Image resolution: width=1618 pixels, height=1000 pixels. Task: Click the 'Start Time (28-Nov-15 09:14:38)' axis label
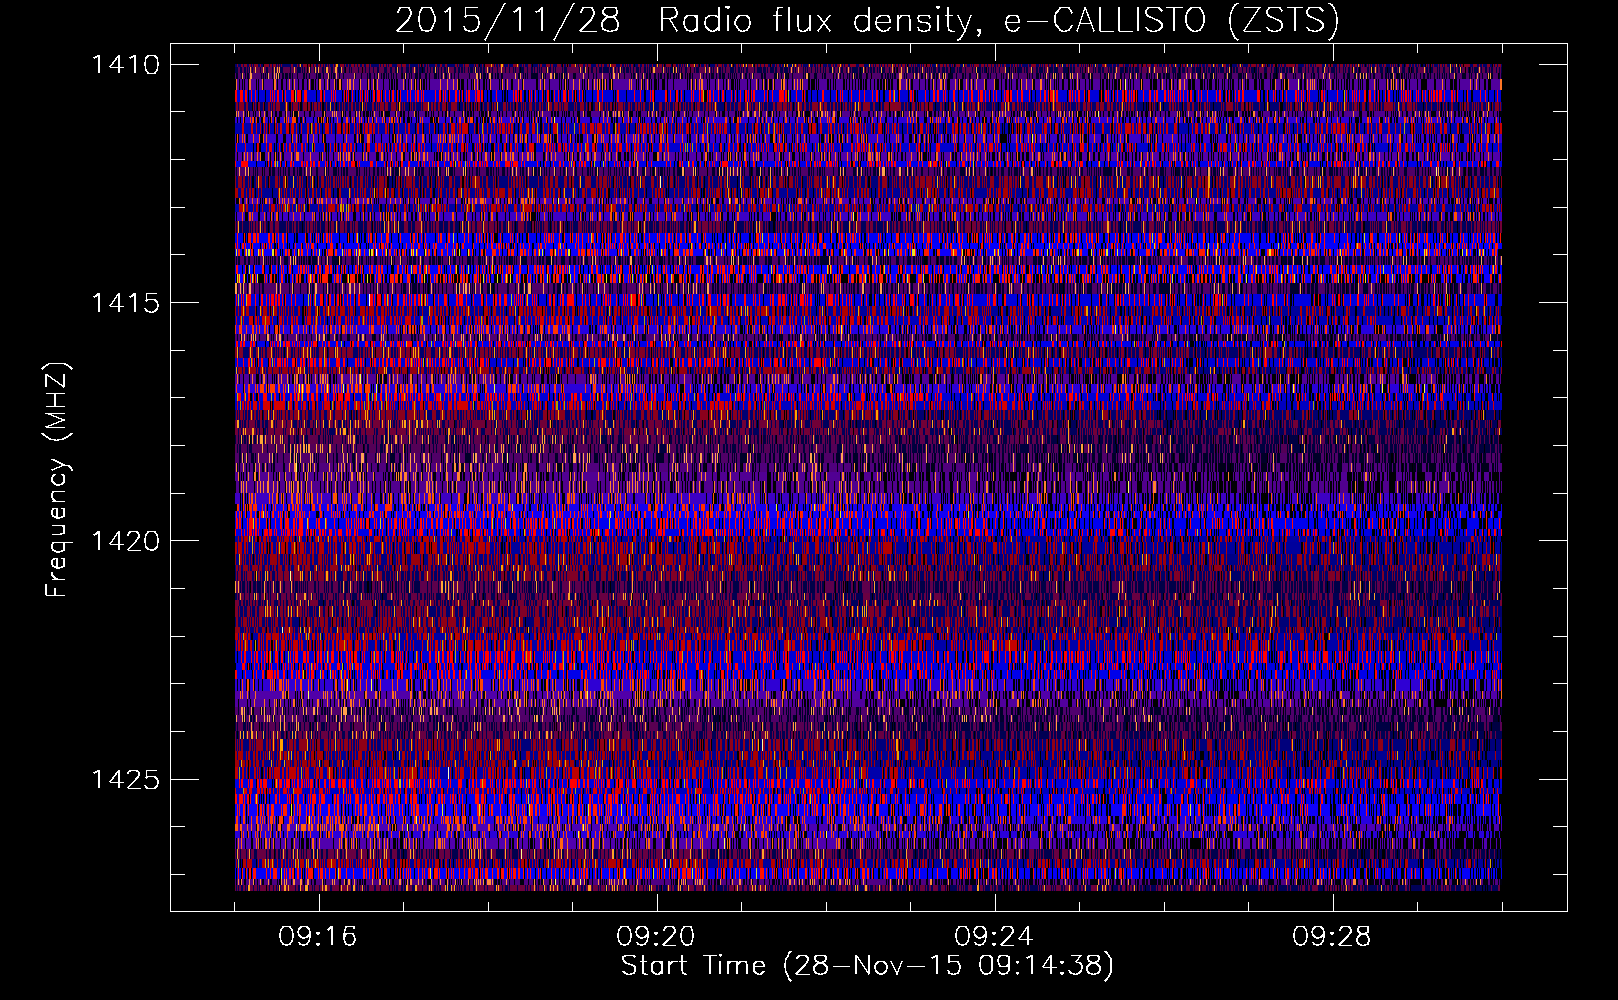click(x=867, y=966)
